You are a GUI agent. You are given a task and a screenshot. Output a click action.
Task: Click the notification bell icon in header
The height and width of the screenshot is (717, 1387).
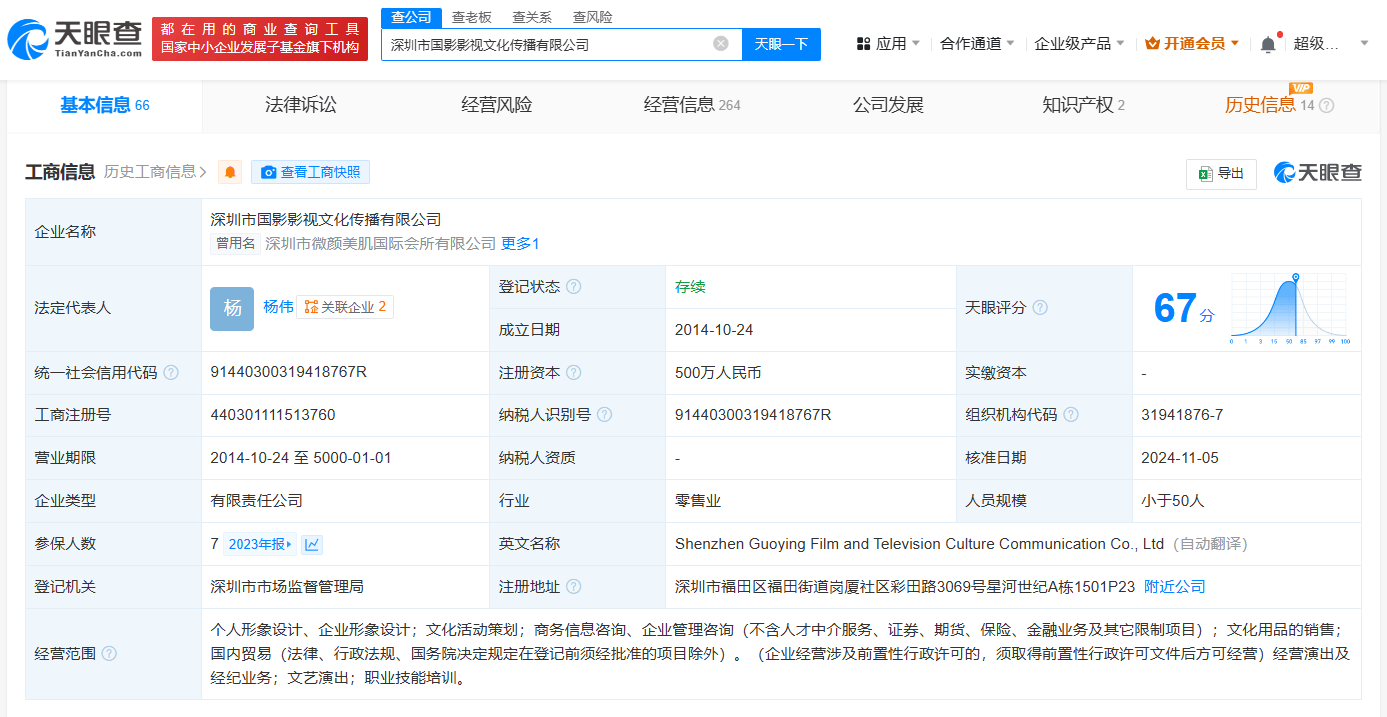tap(1268, 44)
